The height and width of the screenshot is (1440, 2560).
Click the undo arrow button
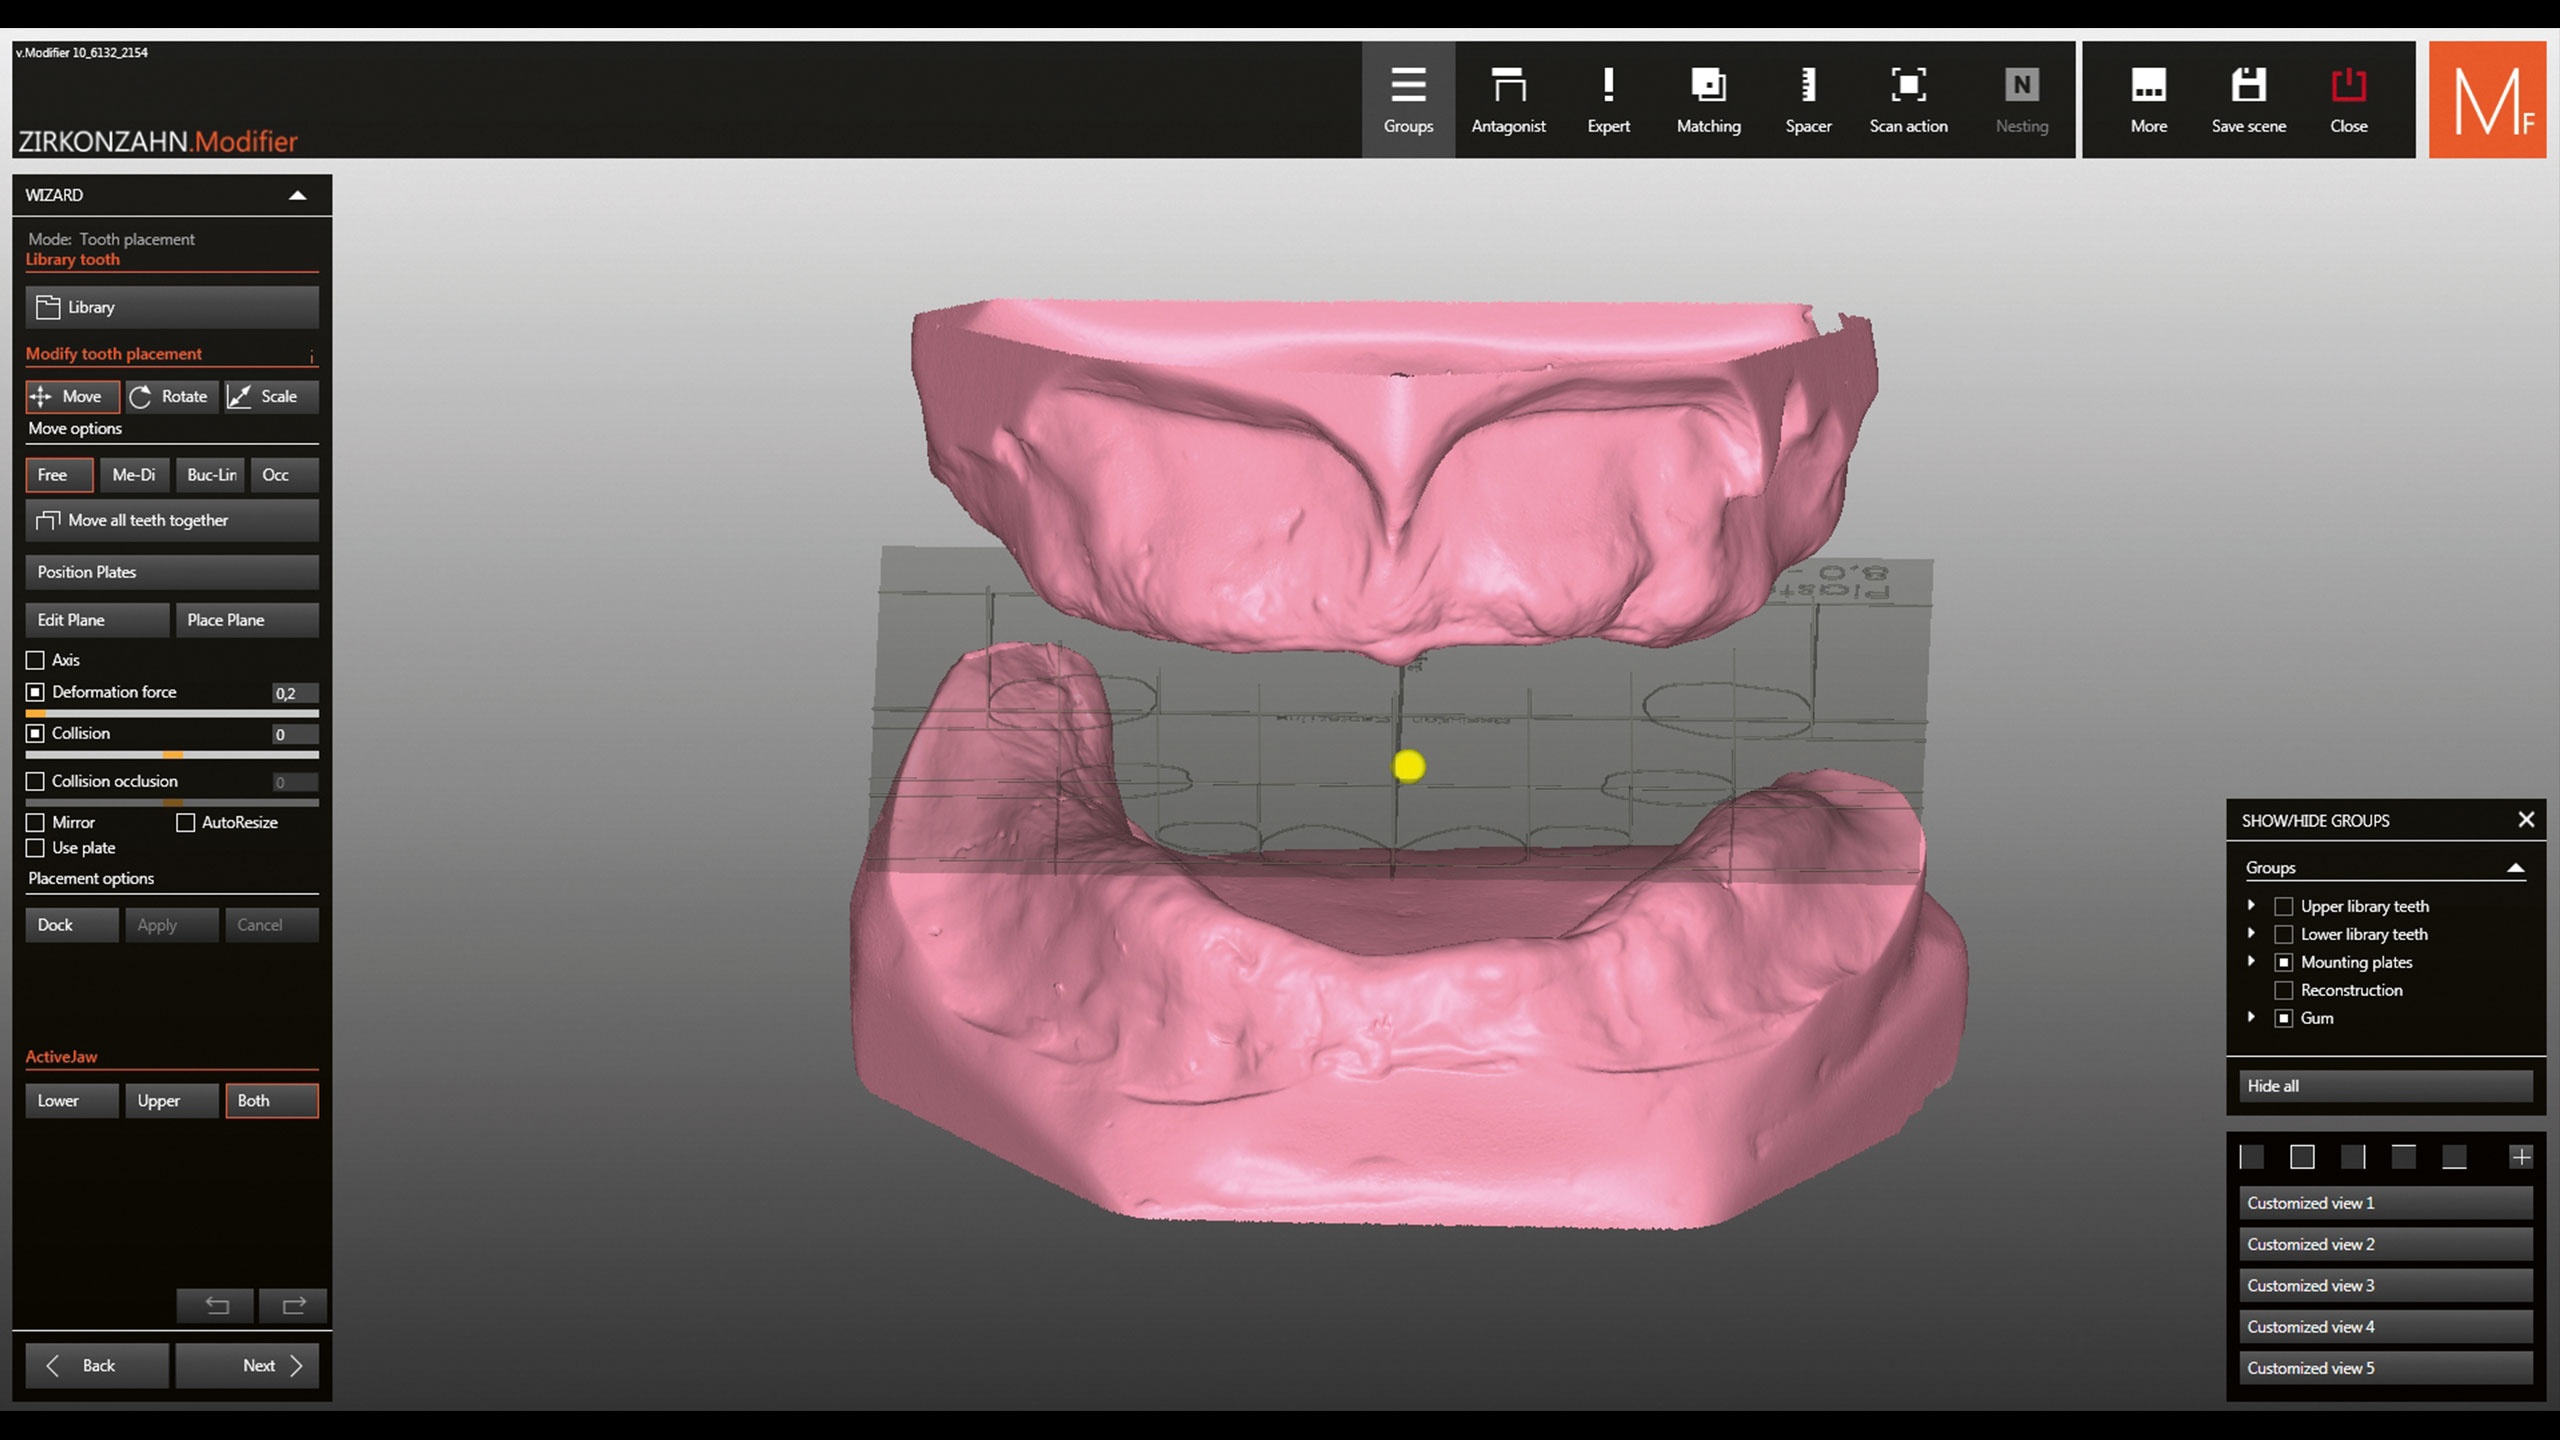coord(216,1305)
